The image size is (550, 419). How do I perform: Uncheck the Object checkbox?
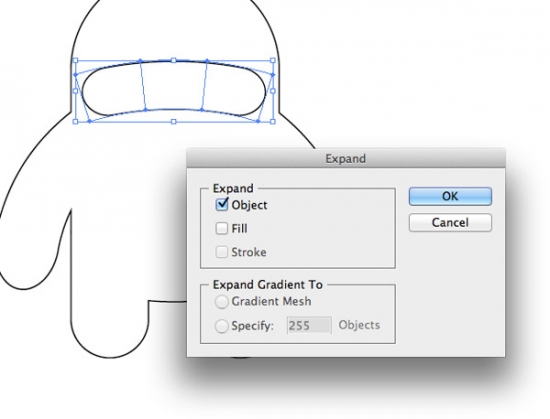pos(222,205)
